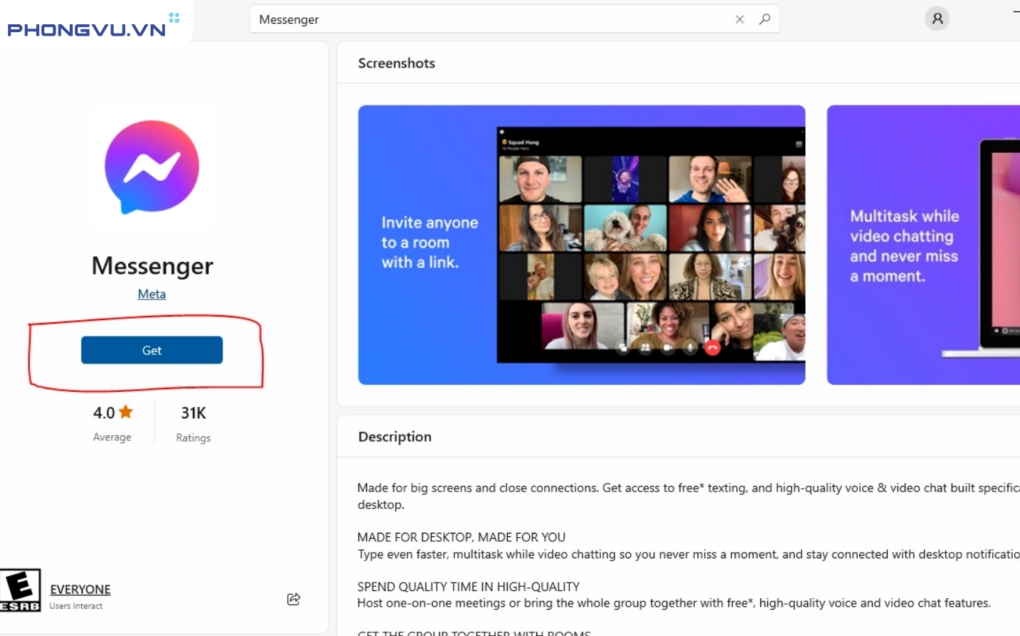Click the magnifier search icon
Viewport: 1020px width, 636px height.
pyautogui.click(x=765, y=19)
